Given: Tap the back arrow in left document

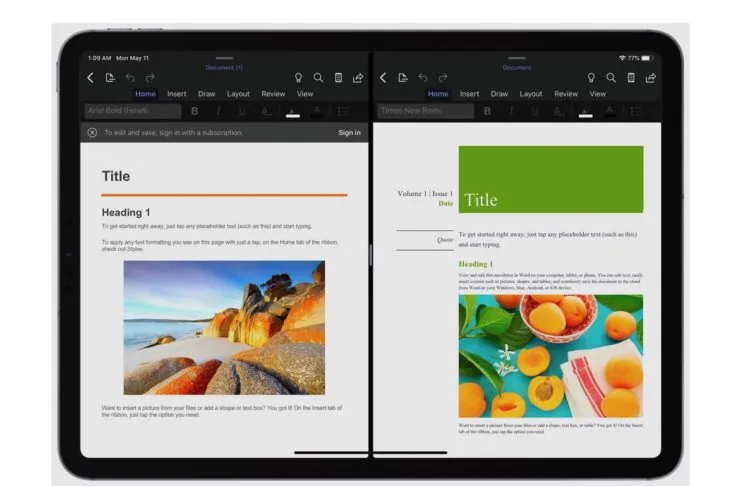Looking at the screenshot, I should [90, 78].
